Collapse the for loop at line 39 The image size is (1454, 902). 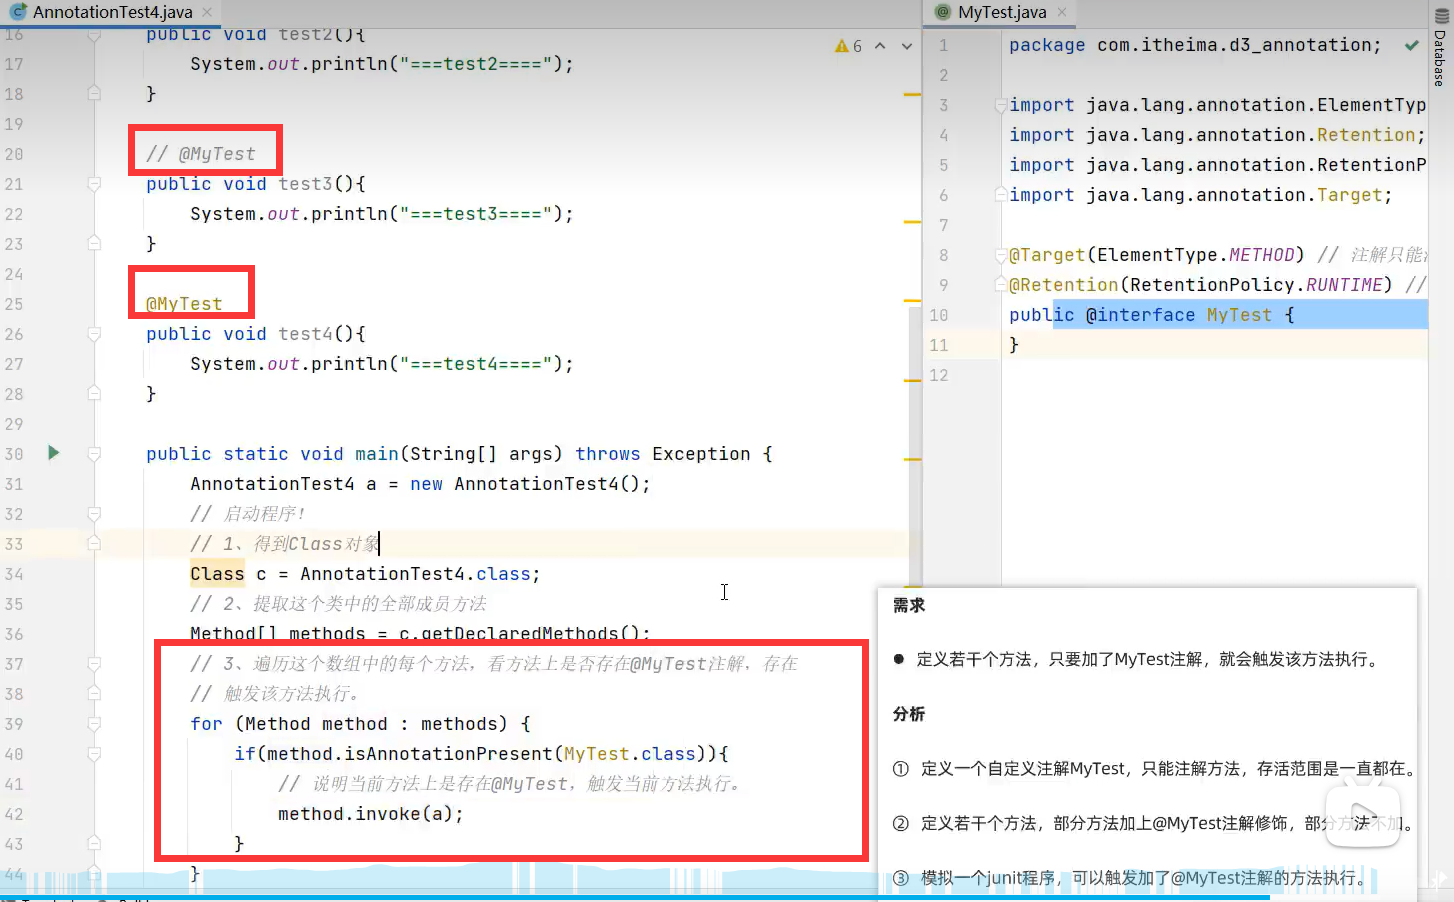pyautogui.click(x=94, y=724)
